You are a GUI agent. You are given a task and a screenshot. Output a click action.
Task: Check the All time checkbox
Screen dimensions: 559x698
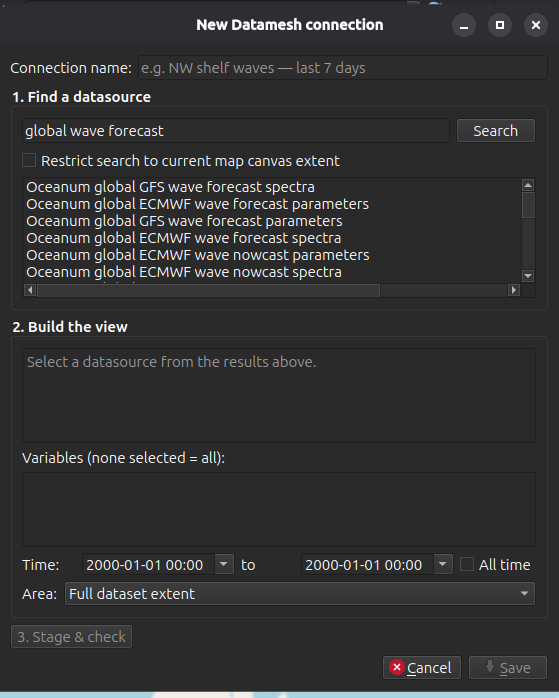click(x=467, y=564)
